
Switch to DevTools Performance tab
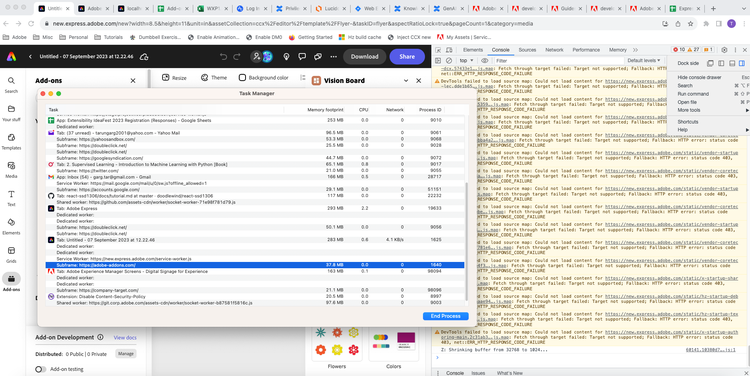pyautogui.click(x=586, y=50)
